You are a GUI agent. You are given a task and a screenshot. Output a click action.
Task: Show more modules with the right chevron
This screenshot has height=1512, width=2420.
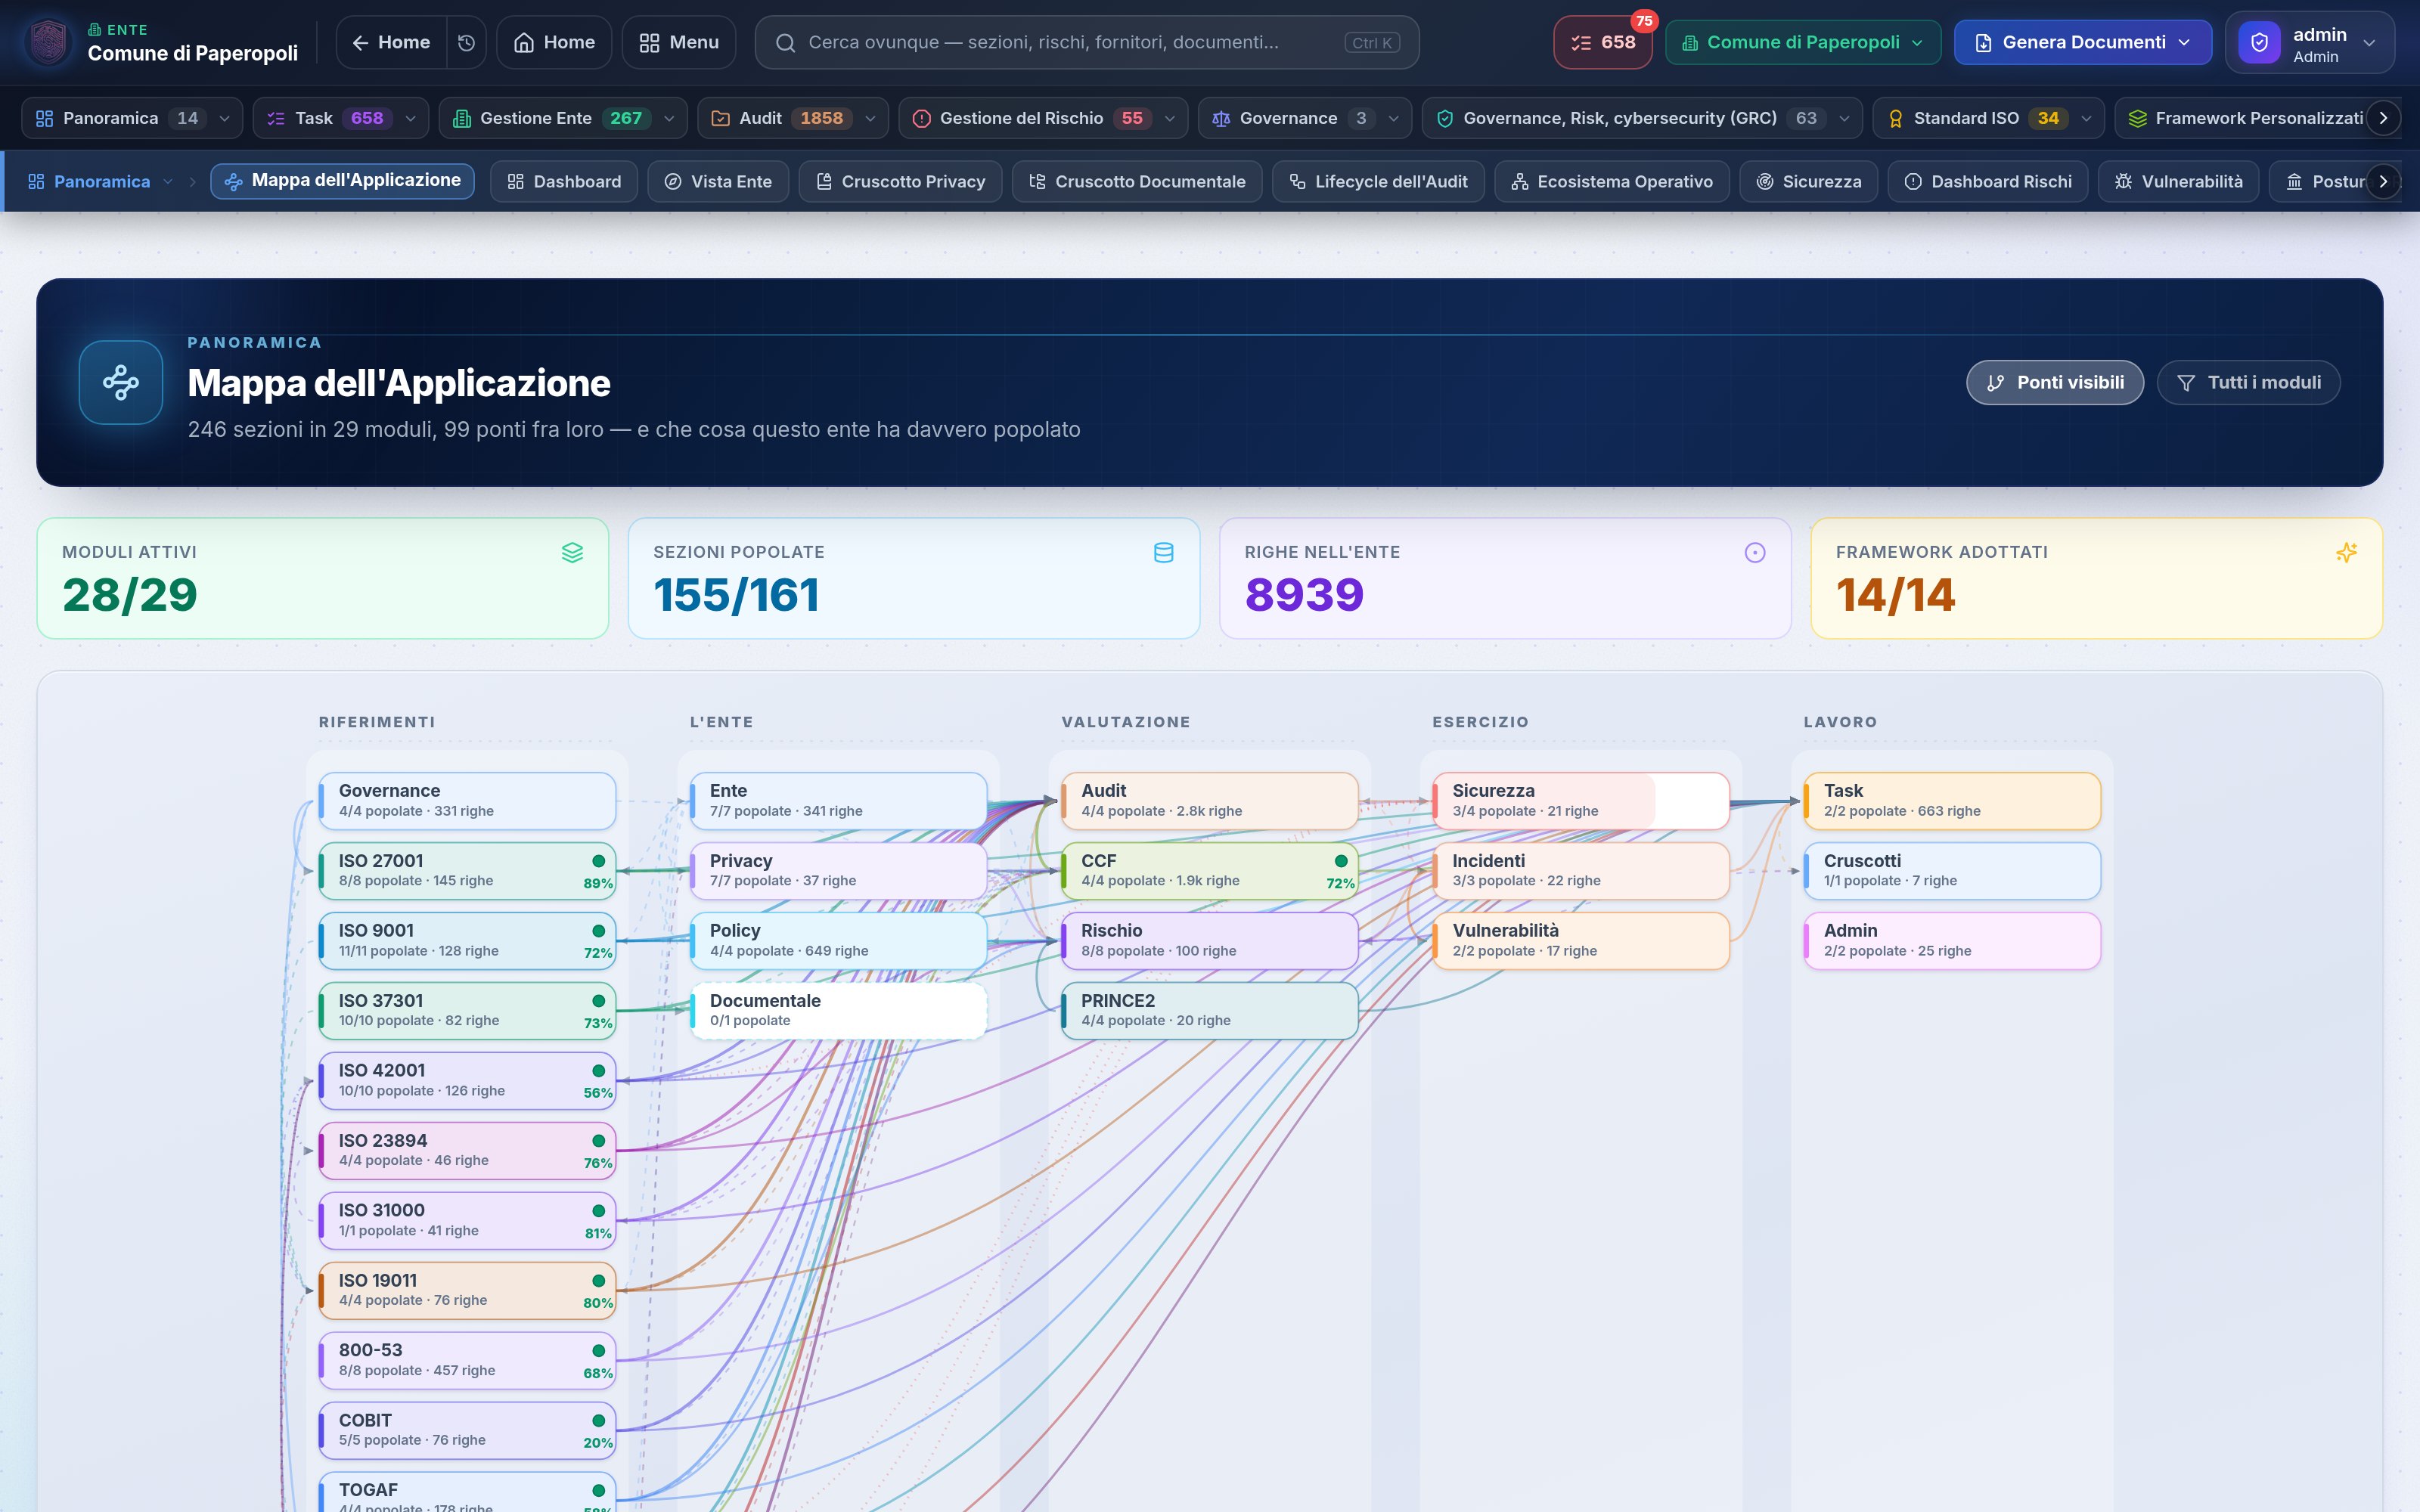click(x=2383, y=118)
